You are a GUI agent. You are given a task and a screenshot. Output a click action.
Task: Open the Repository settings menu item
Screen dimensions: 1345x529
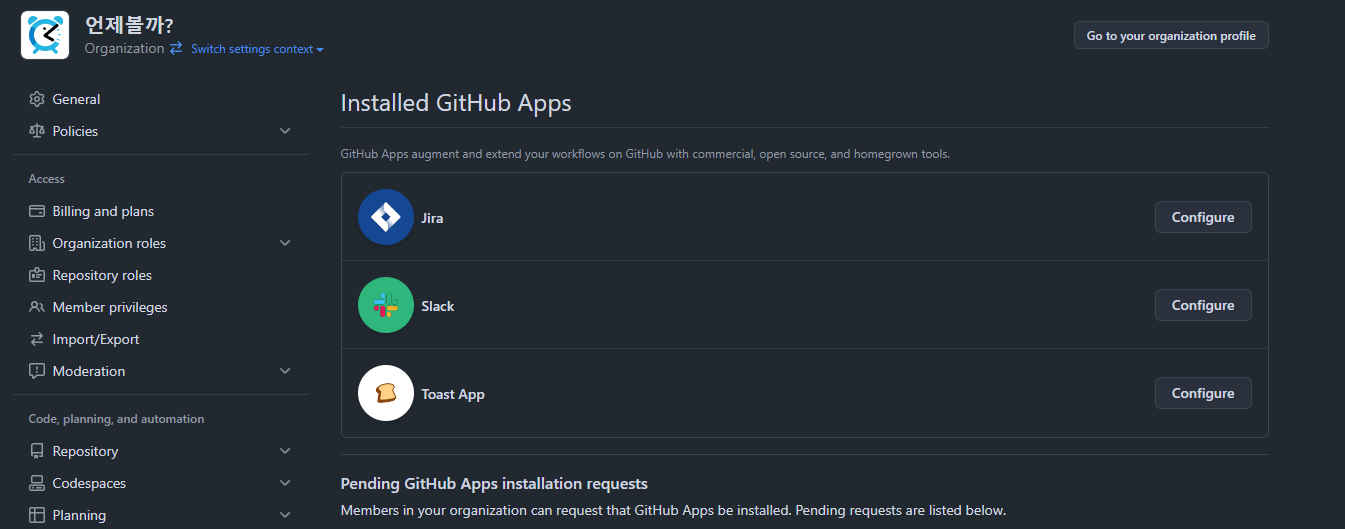(85, 451)
